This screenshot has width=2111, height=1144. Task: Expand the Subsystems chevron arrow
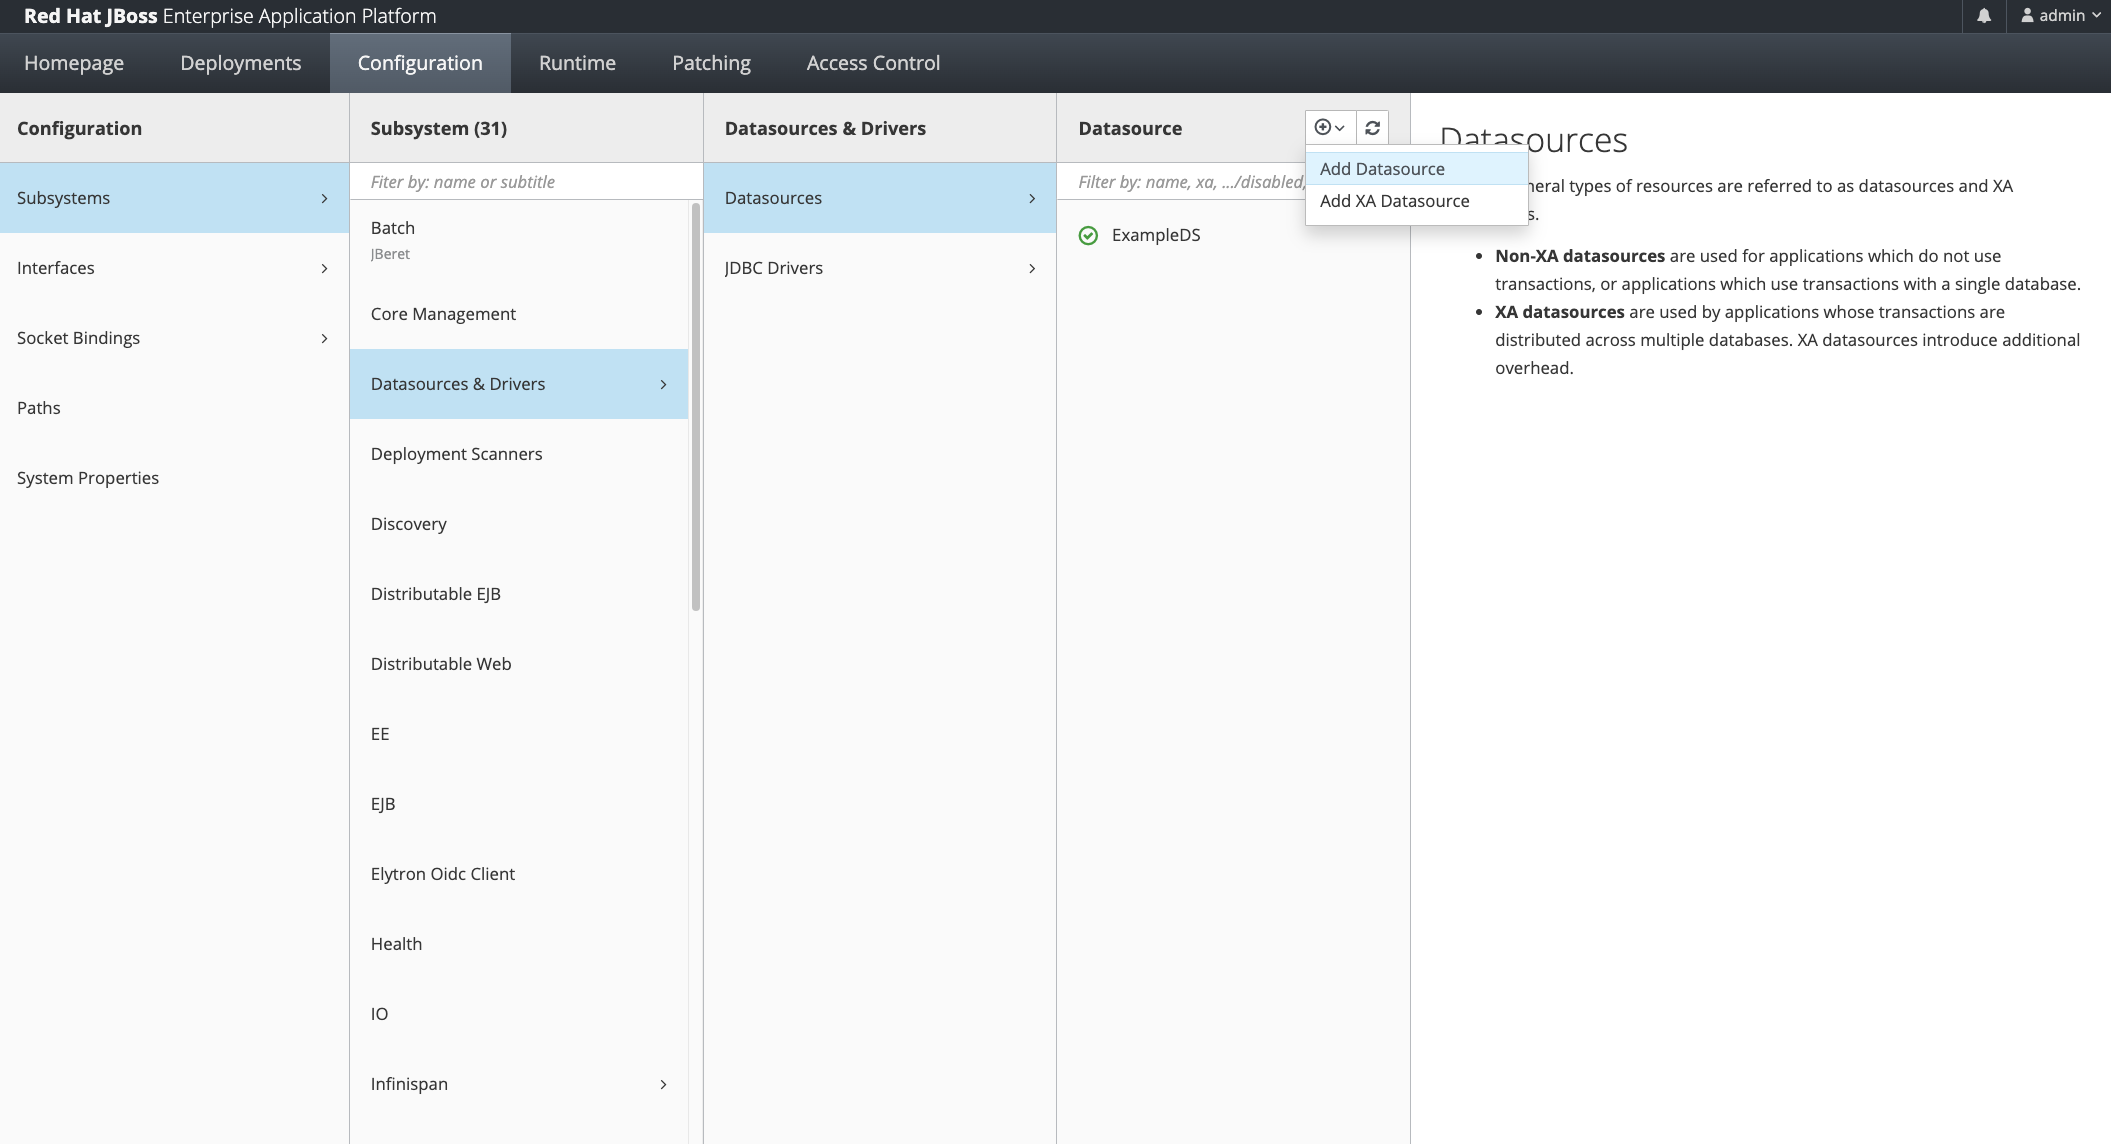pos(324,198)
